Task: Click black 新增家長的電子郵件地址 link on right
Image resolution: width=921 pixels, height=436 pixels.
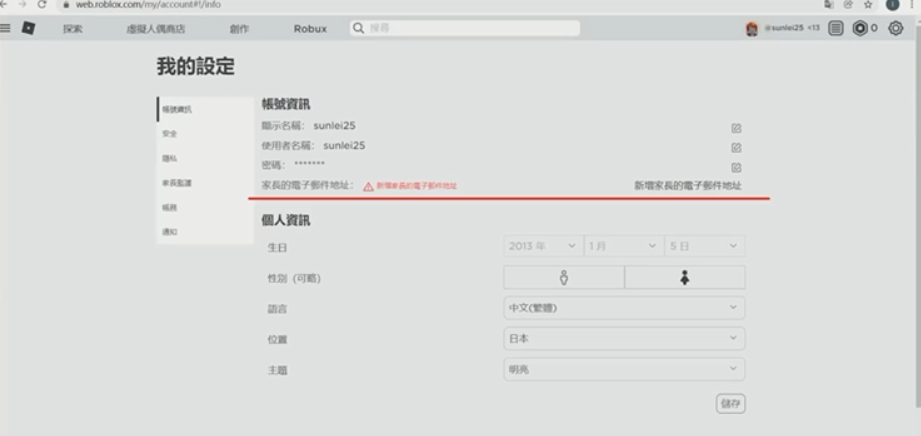Action: [688, 186]
